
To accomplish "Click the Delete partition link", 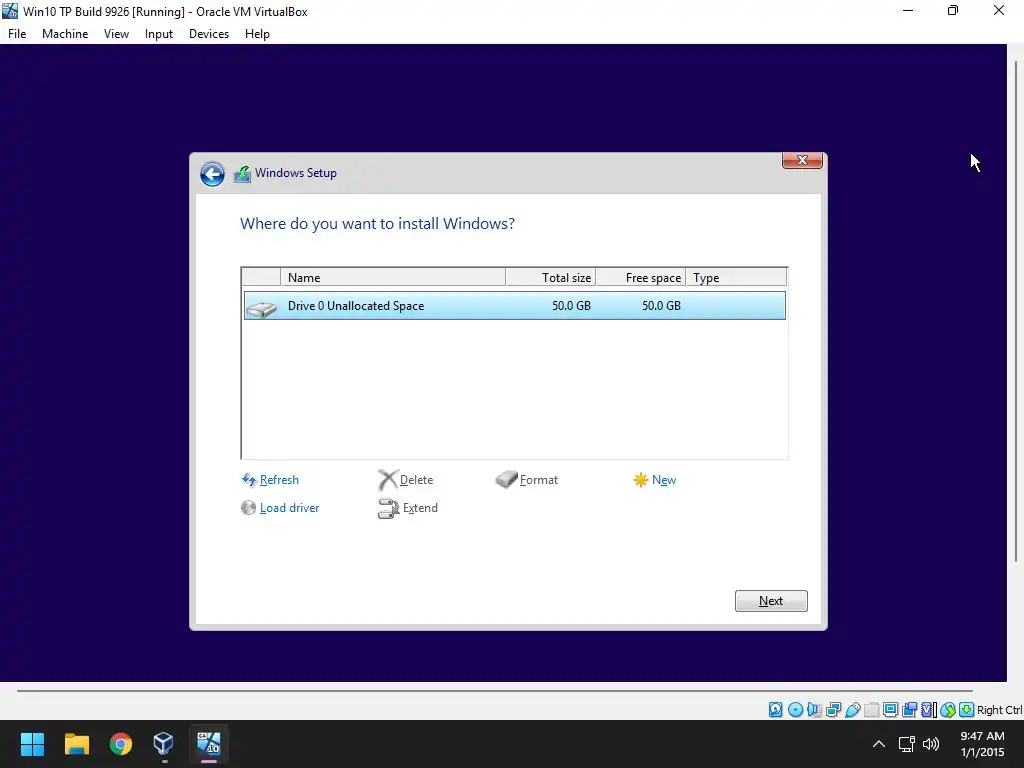I will [x=417, y=480].
